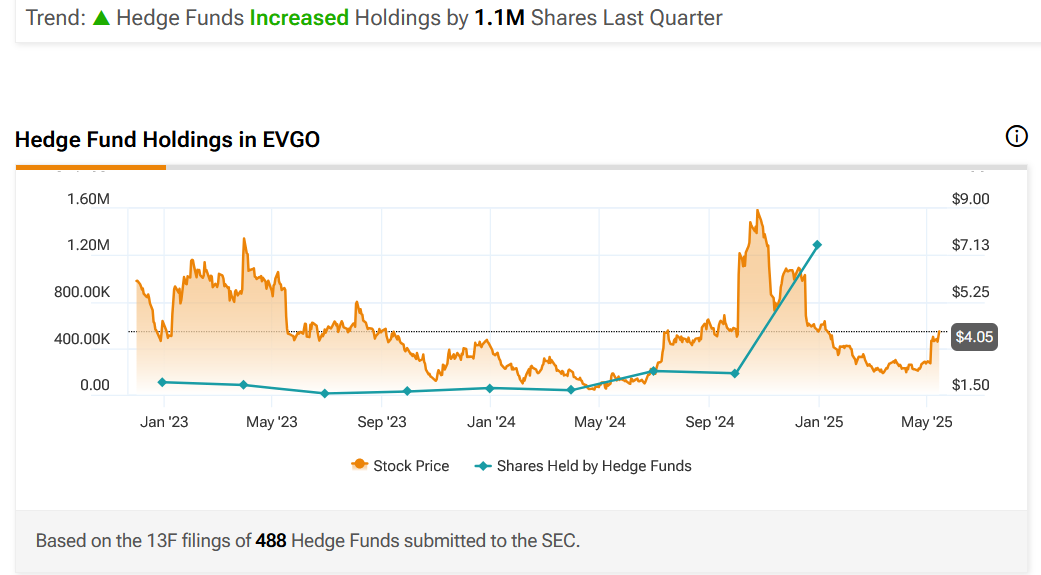The width and height of the screenshot is (1041, 575).
Task: Select the '488' hedge funds count
Action: coord(271,540)
